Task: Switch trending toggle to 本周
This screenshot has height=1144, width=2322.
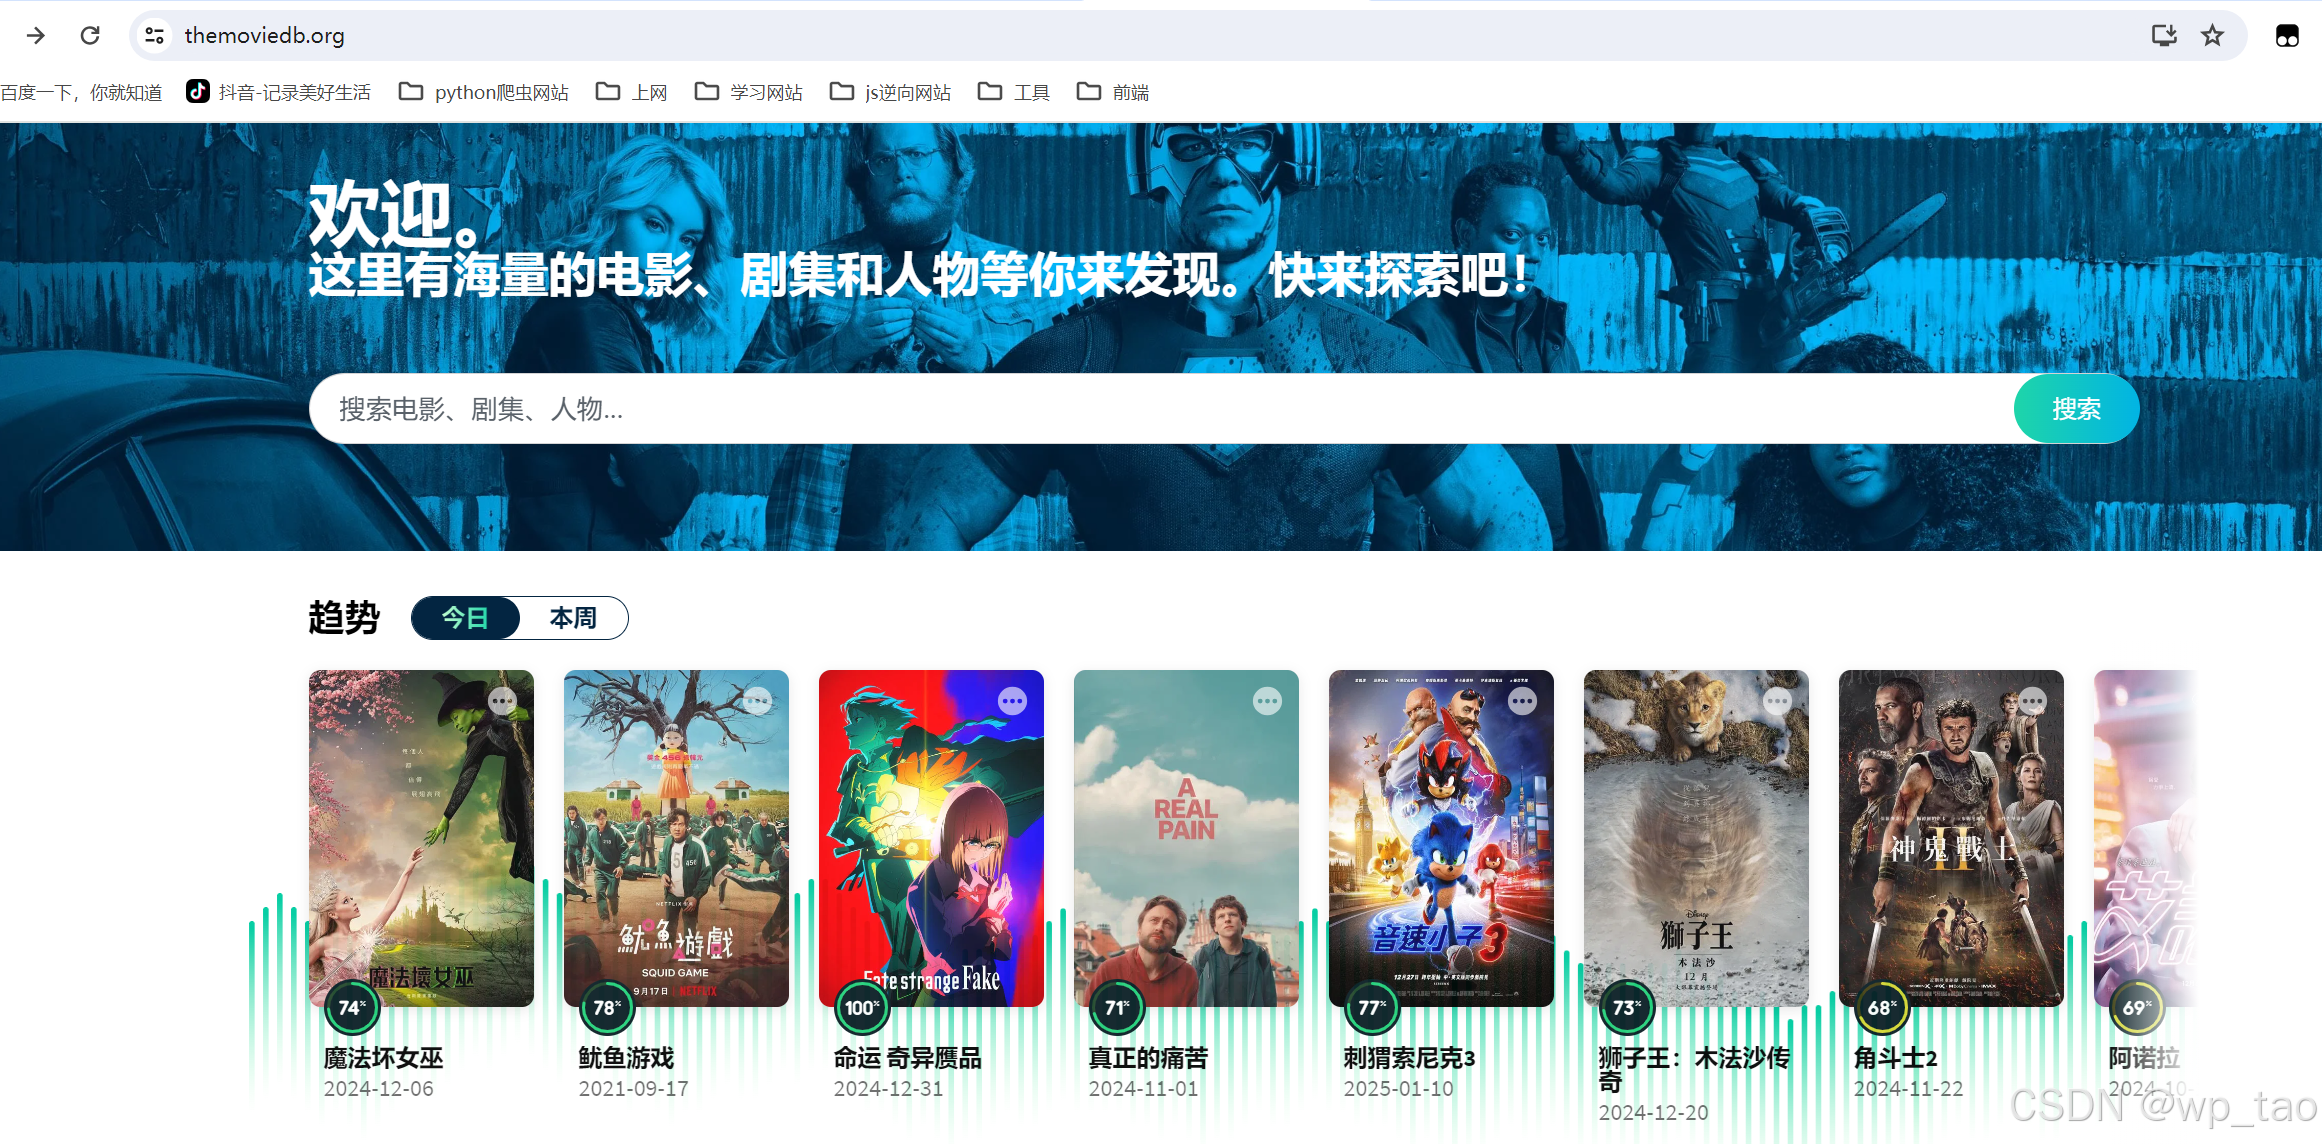Action: (x=573, y=618)
